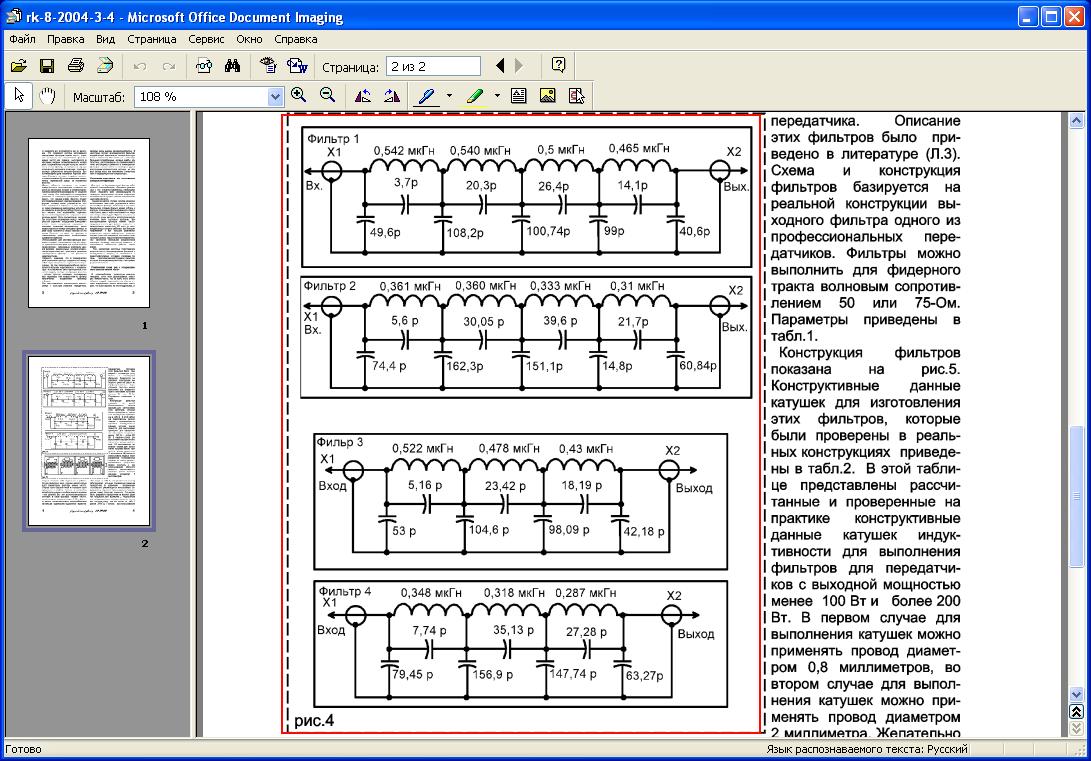Image resolution: width=1091 pixels, height=761 pixels.
Task: Choose the Select Annotations tool
Action: pos(577,96)
